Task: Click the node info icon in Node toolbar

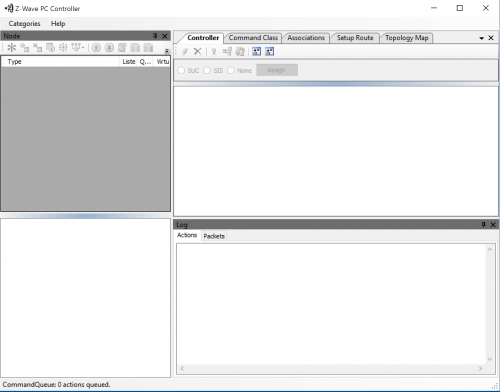Action: point(50,48)
